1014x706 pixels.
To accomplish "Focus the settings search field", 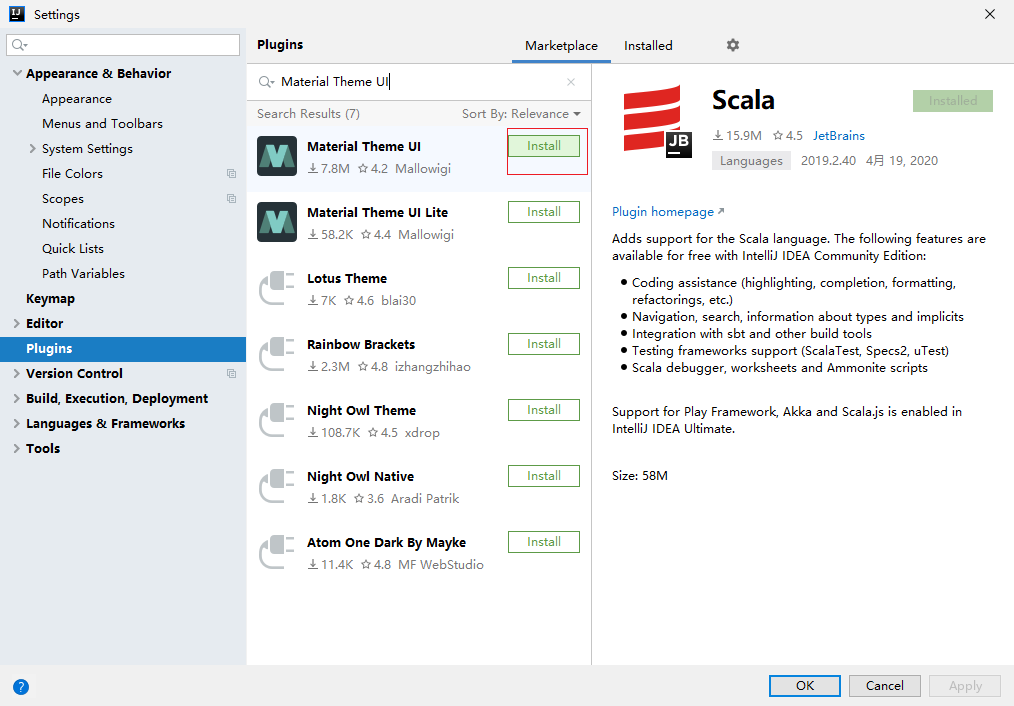I will pos(123,45).
